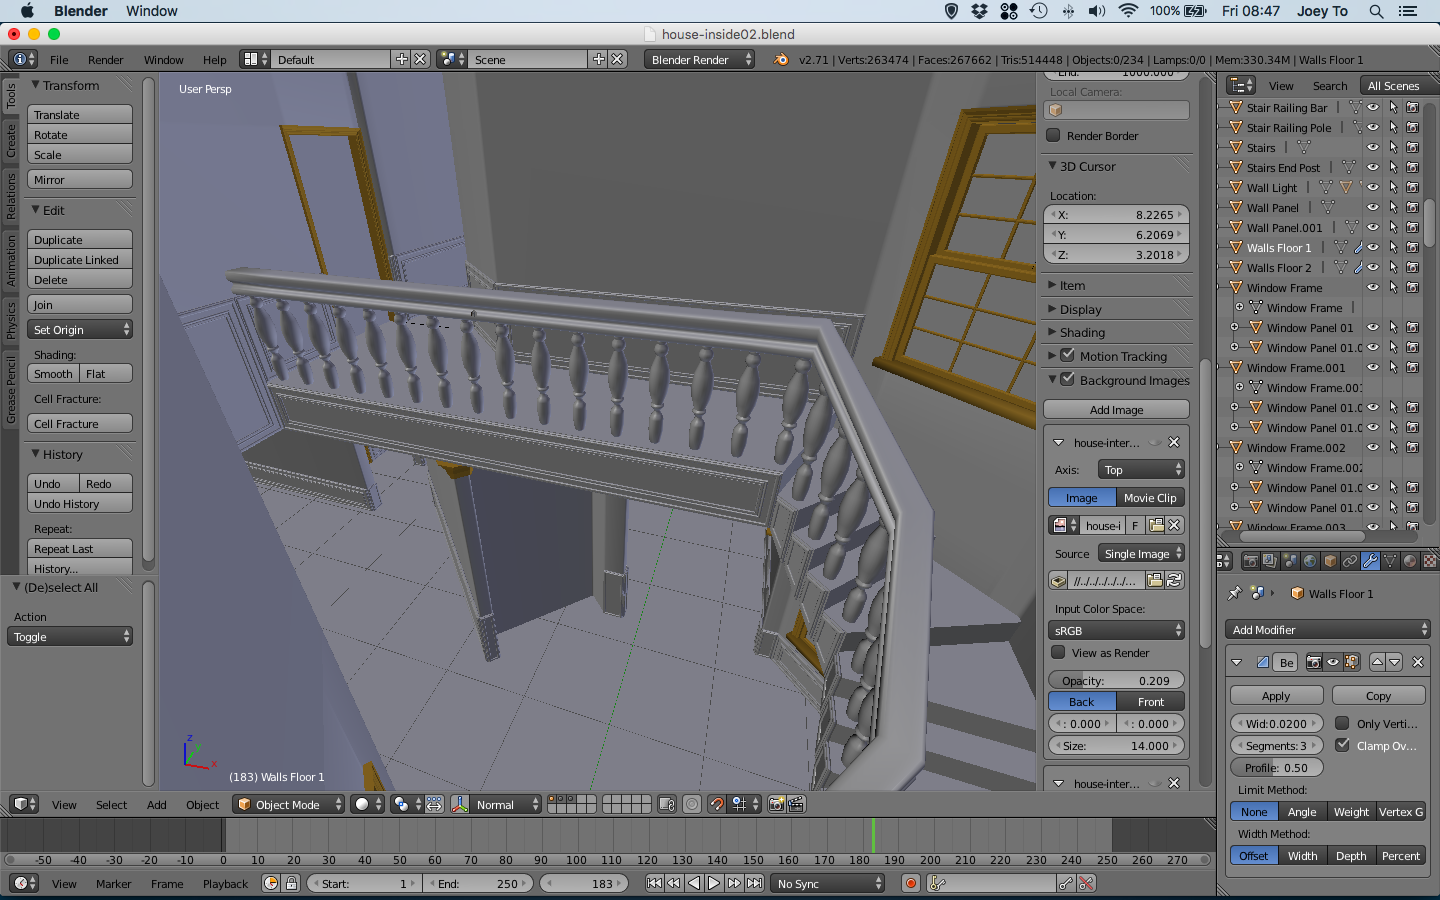Screen dimensions: 1440x900
Task: Click the OpenGL render animation clapper icon
Action: coord(796,804)
